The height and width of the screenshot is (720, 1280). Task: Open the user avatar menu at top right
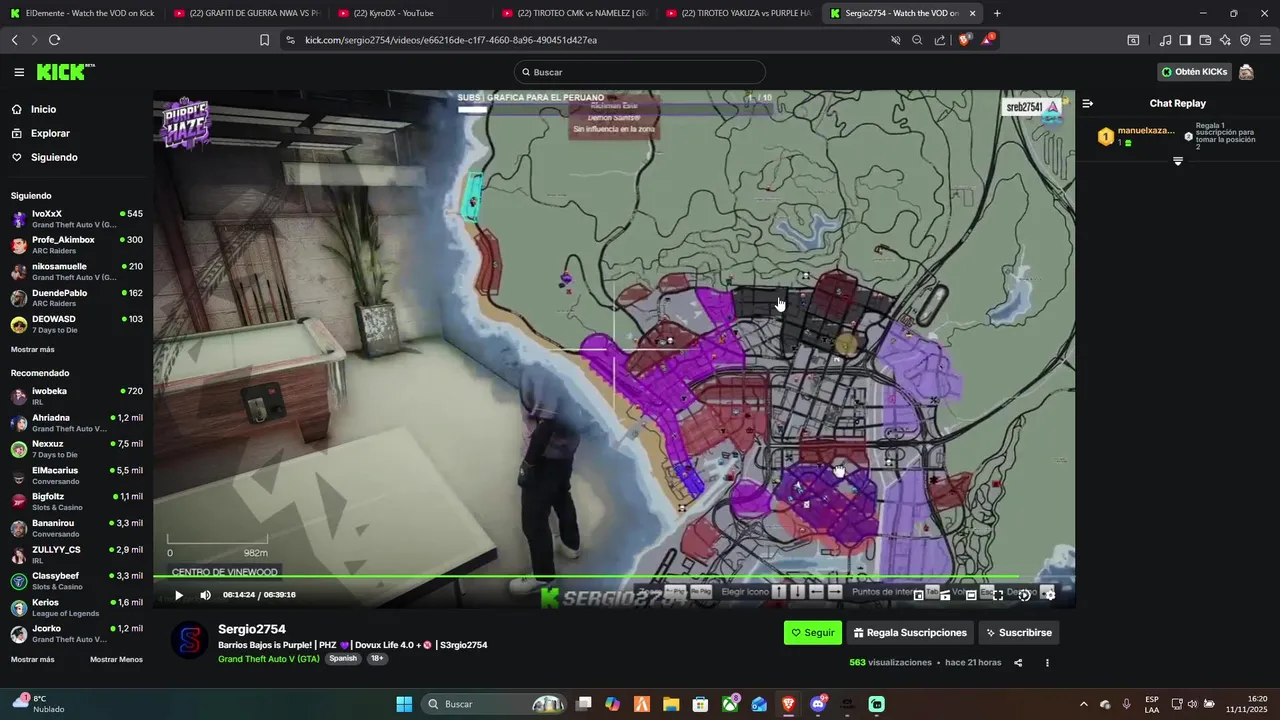click(1246, 72)
